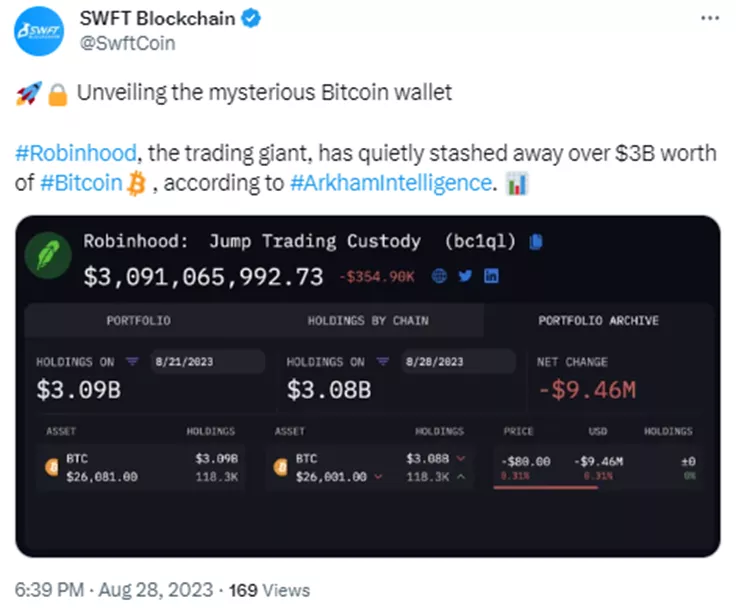Select the Portfolio Archive tab

pos(598,321)
